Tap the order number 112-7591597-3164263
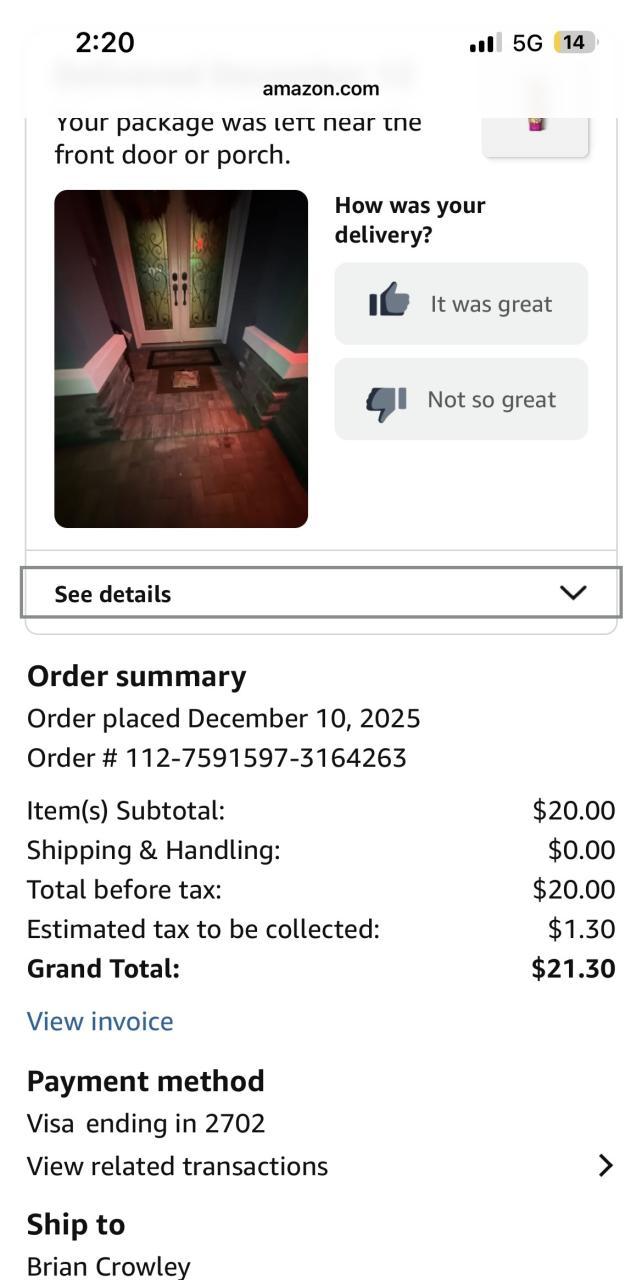The height and width of the screenshot is (1280, 642). pos(265,758)
